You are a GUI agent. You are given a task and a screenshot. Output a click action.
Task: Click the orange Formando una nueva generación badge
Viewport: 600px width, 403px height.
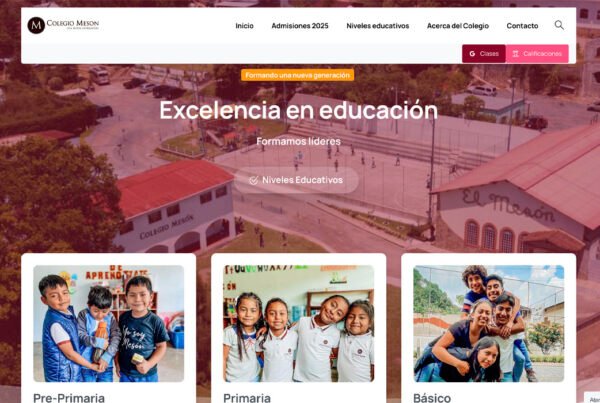point(297,75)
